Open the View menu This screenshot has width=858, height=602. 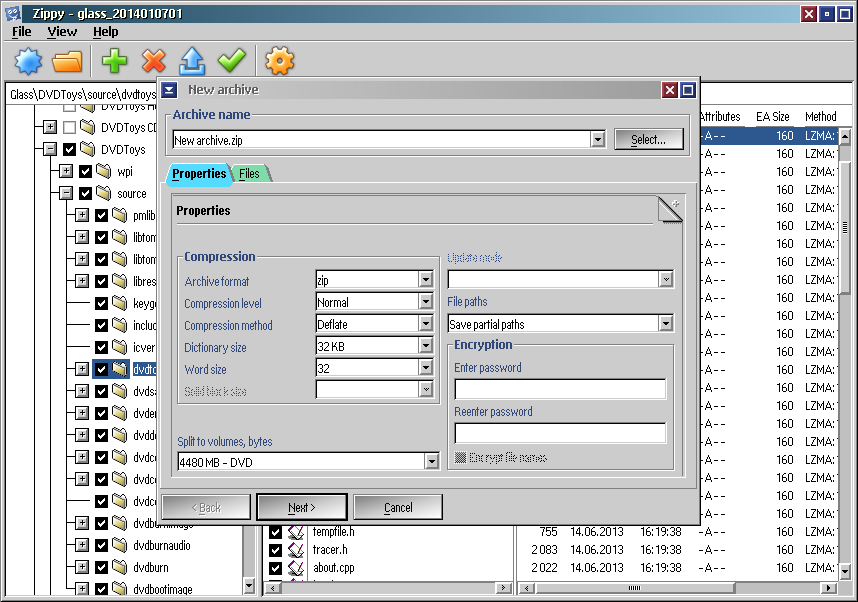coord(62,32)
